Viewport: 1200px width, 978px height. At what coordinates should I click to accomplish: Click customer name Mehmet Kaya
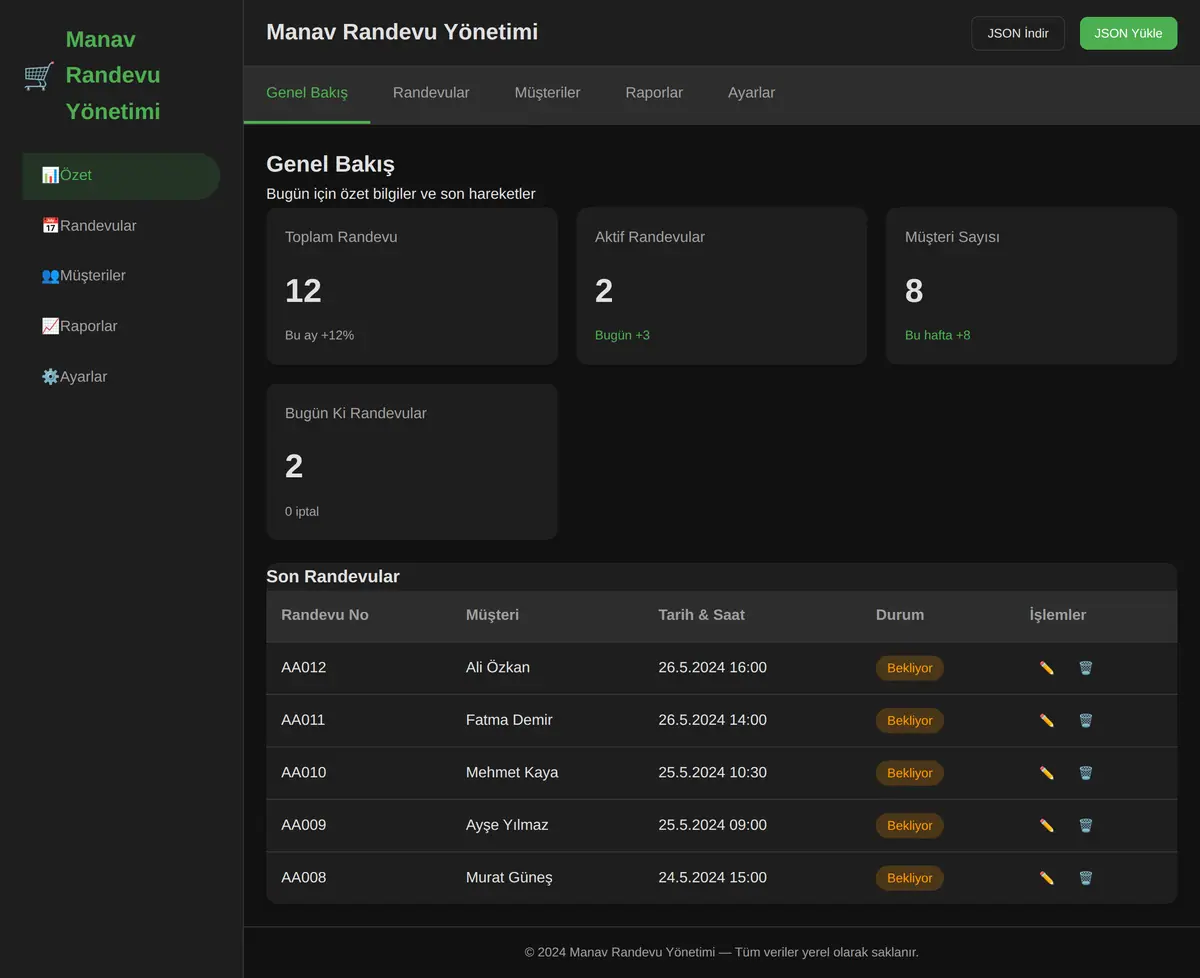tap(512, 772)
